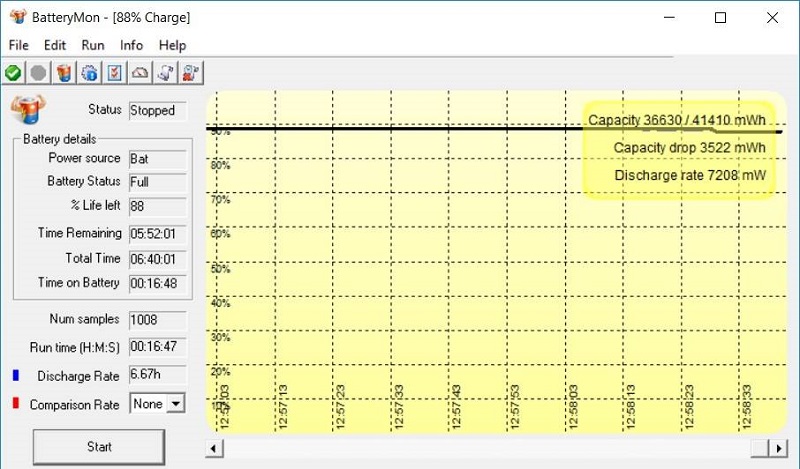Click the gauge meter toolbar icon
Image resolution: width=800 pixels, height=469 pixels.
pyautogui.click(x=140, y=73)
